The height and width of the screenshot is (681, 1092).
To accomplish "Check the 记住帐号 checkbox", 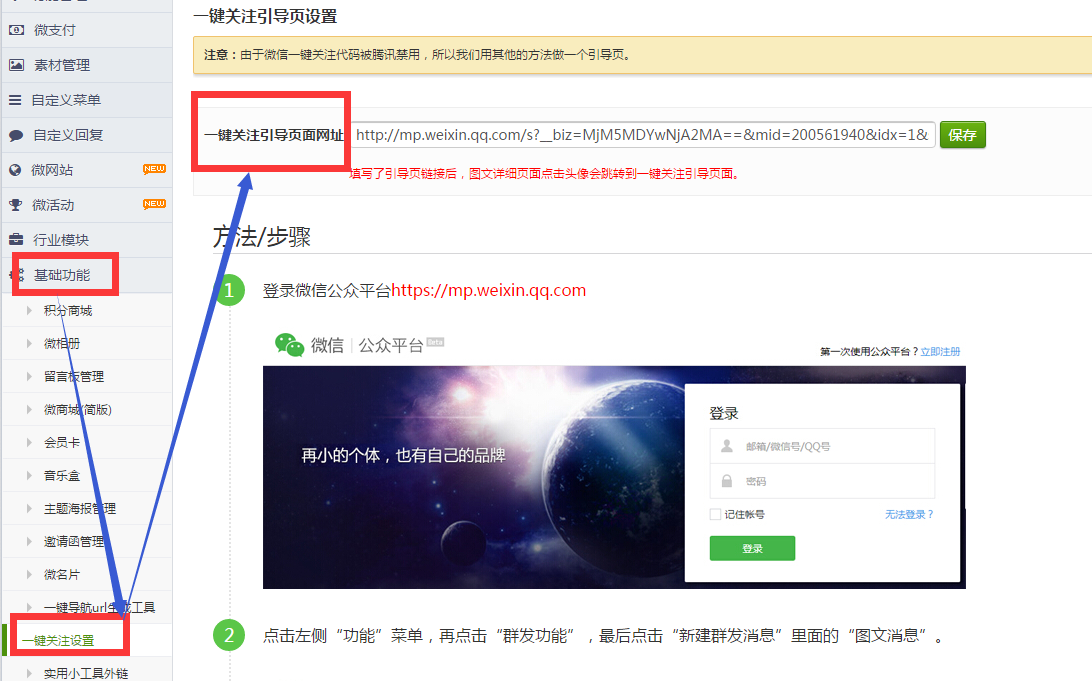I will 715,514.
